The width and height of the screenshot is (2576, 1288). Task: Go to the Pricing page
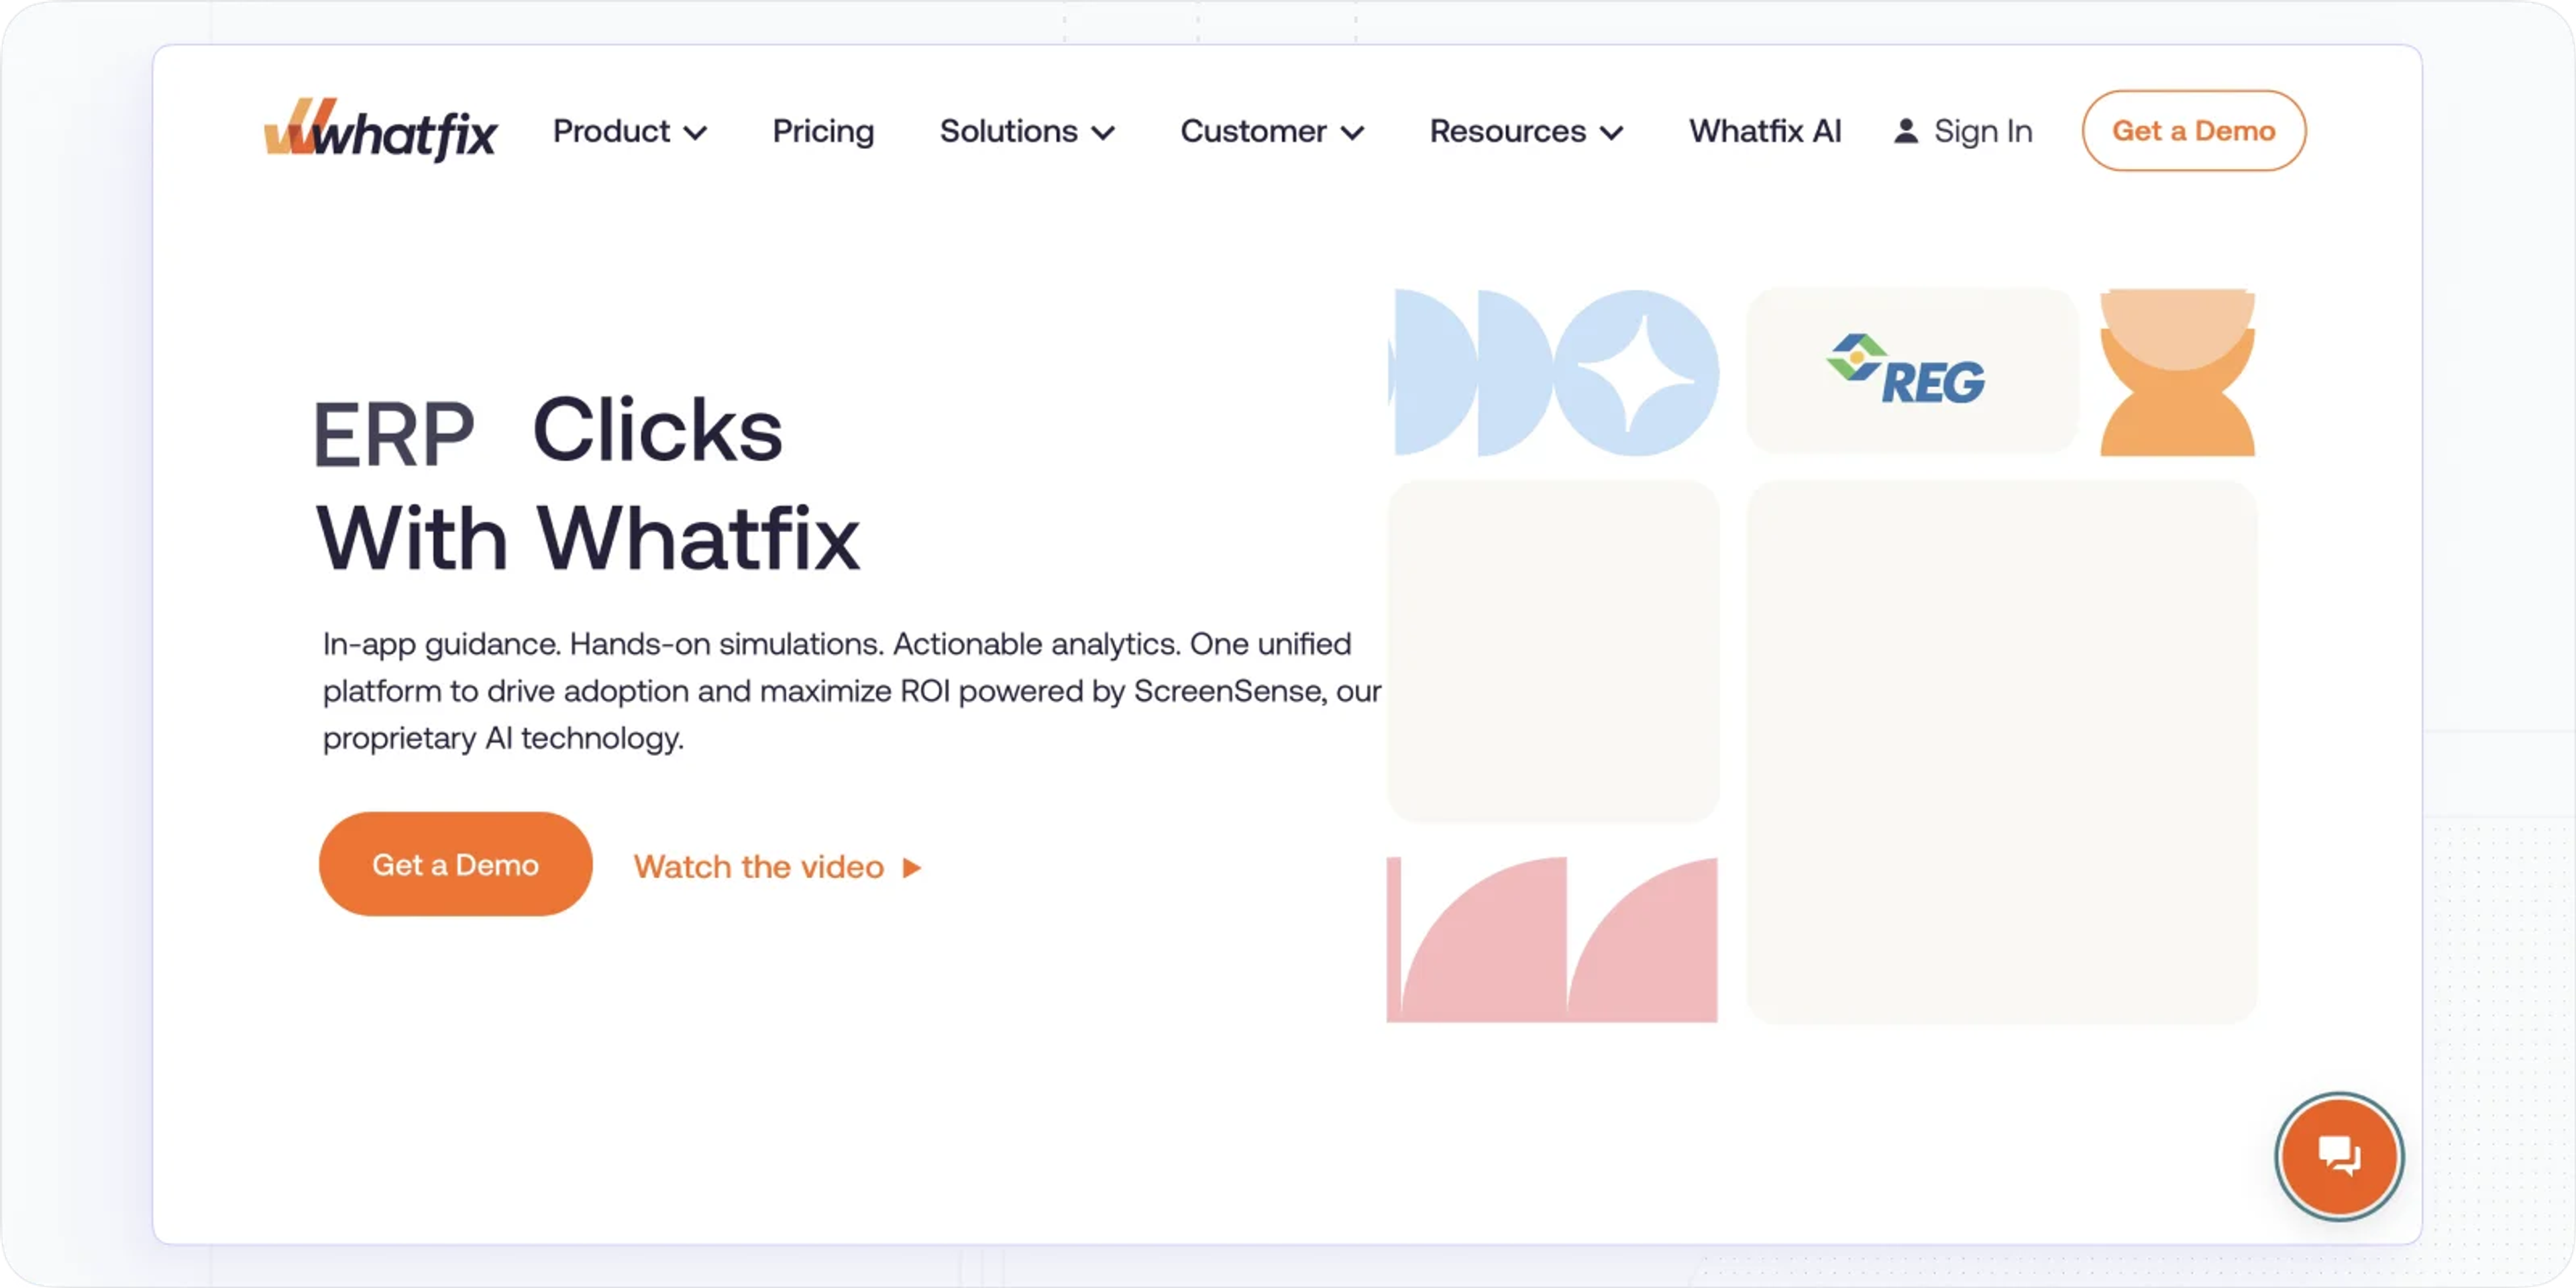(x=823, y=131)
